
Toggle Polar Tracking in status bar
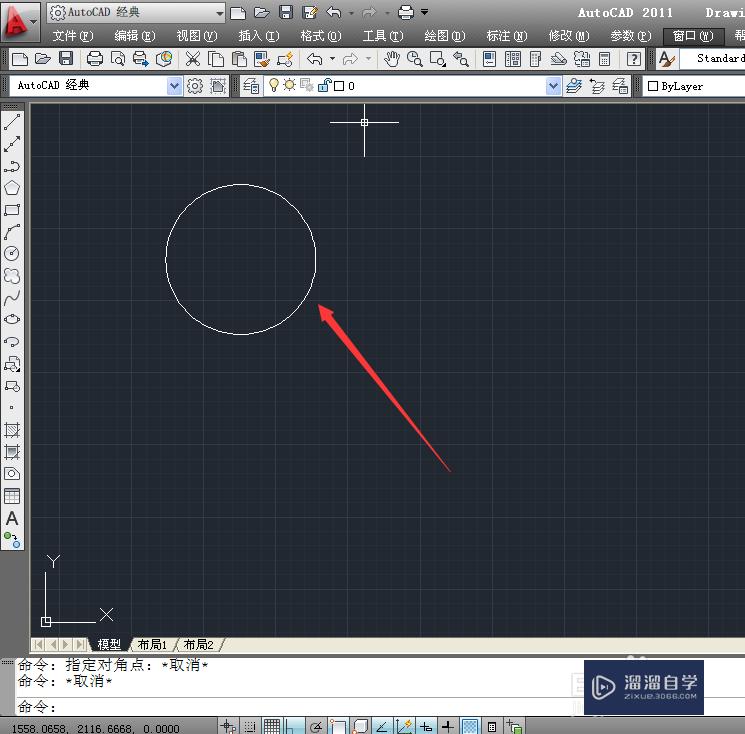pyautogui.click(x=316, y=726)
